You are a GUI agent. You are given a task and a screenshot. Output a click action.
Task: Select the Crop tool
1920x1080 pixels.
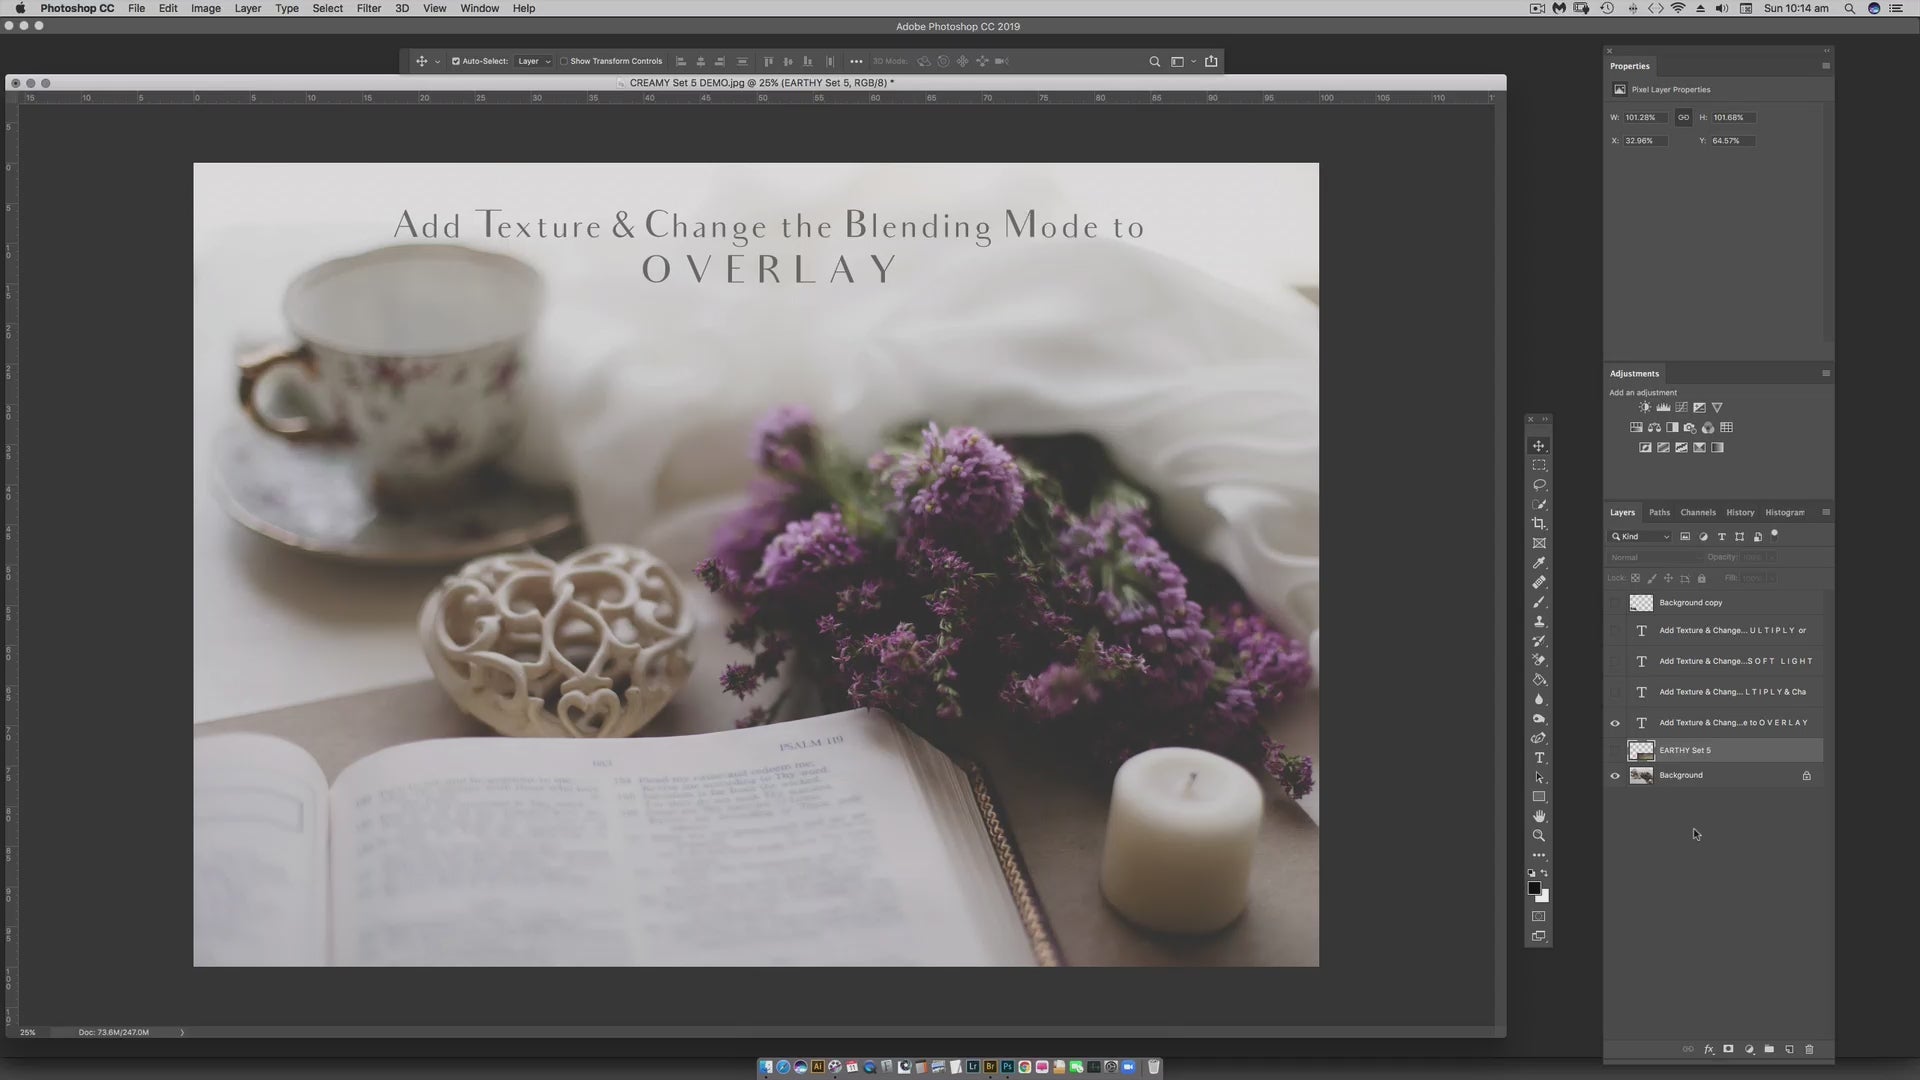point(1539,524)
